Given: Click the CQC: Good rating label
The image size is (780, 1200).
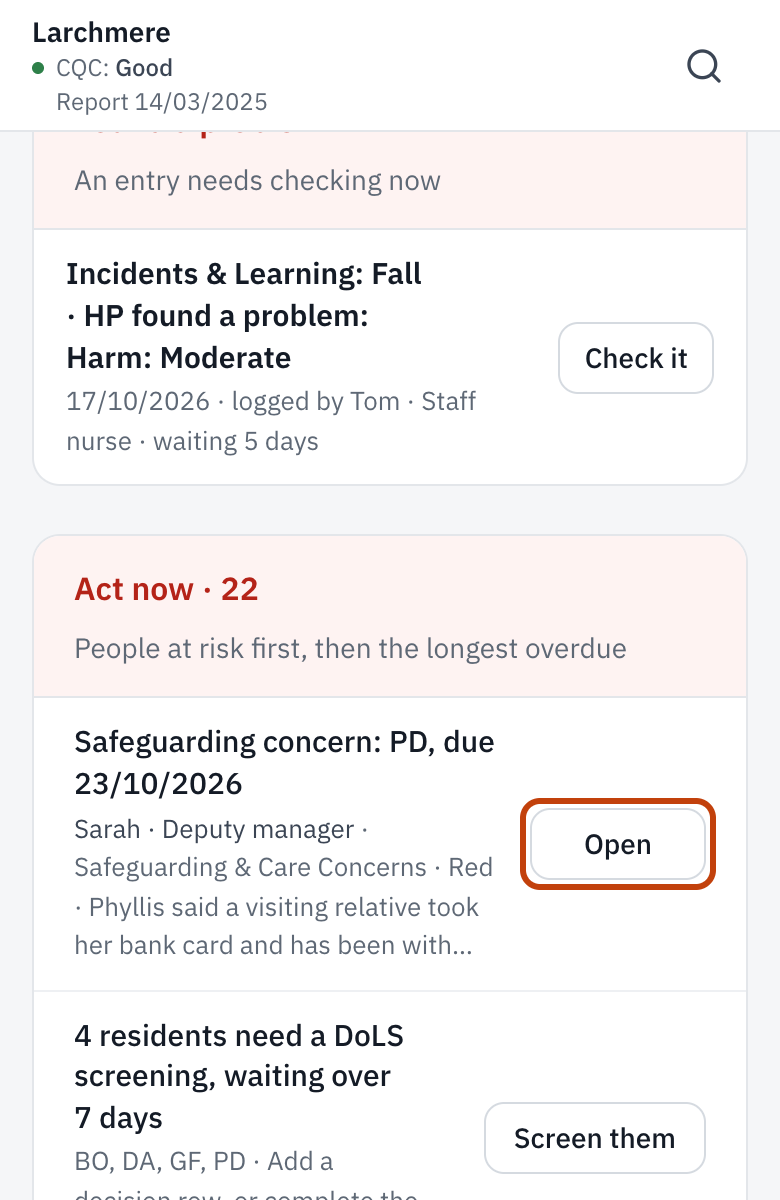Looking at the screenshot, I should 114,68.
